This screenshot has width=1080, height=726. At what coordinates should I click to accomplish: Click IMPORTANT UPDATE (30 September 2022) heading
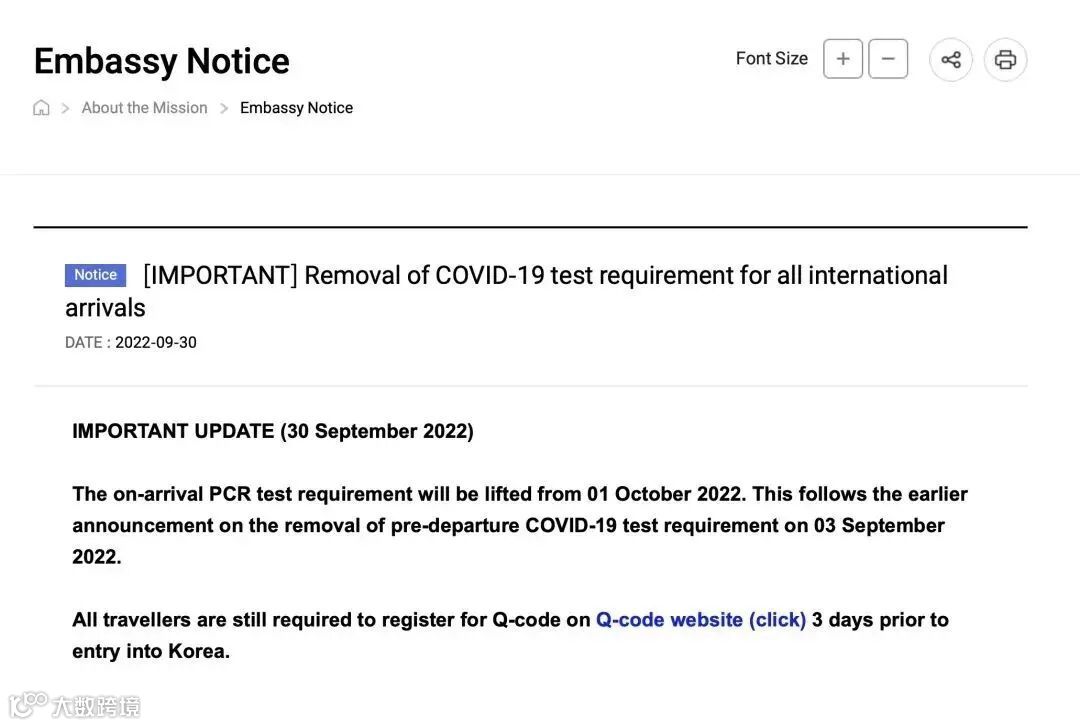coord(273,431)
